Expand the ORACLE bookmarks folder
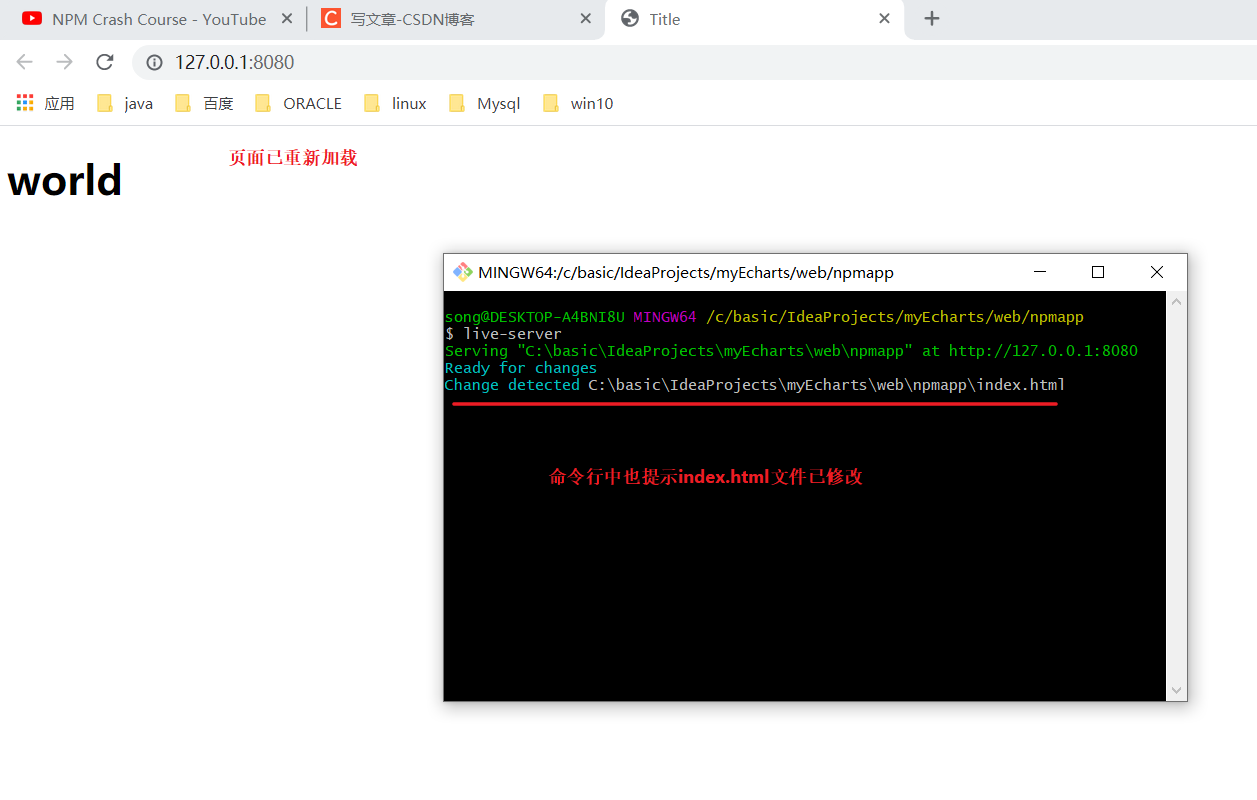Screen dimensions: 1257x800 (300, 102)
